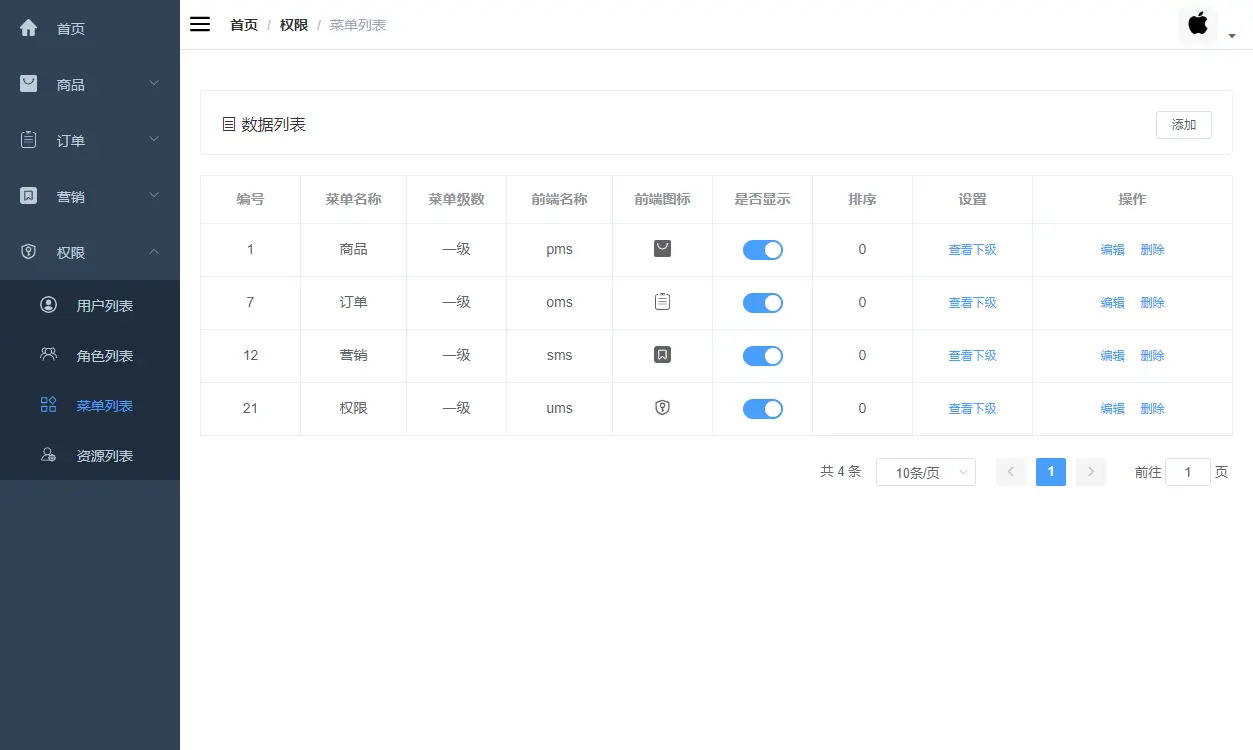Click the 添加 button
Screen dimensions: 1253x750
[1184, 125]
